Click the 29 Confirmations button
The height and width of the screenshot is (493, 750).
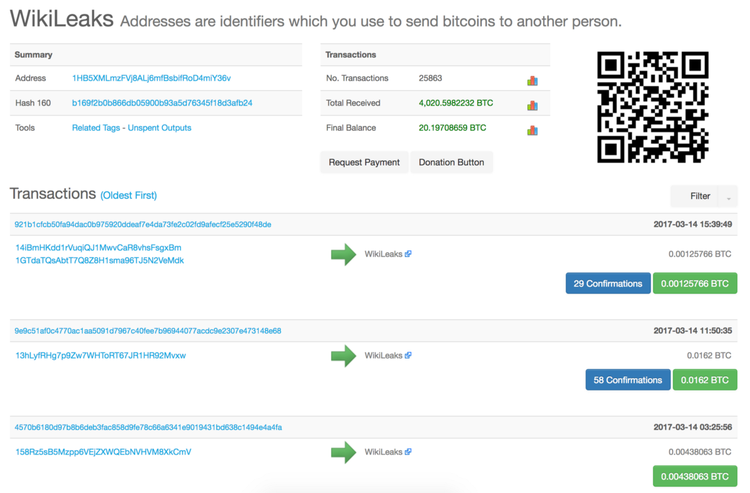click(607, 284)
